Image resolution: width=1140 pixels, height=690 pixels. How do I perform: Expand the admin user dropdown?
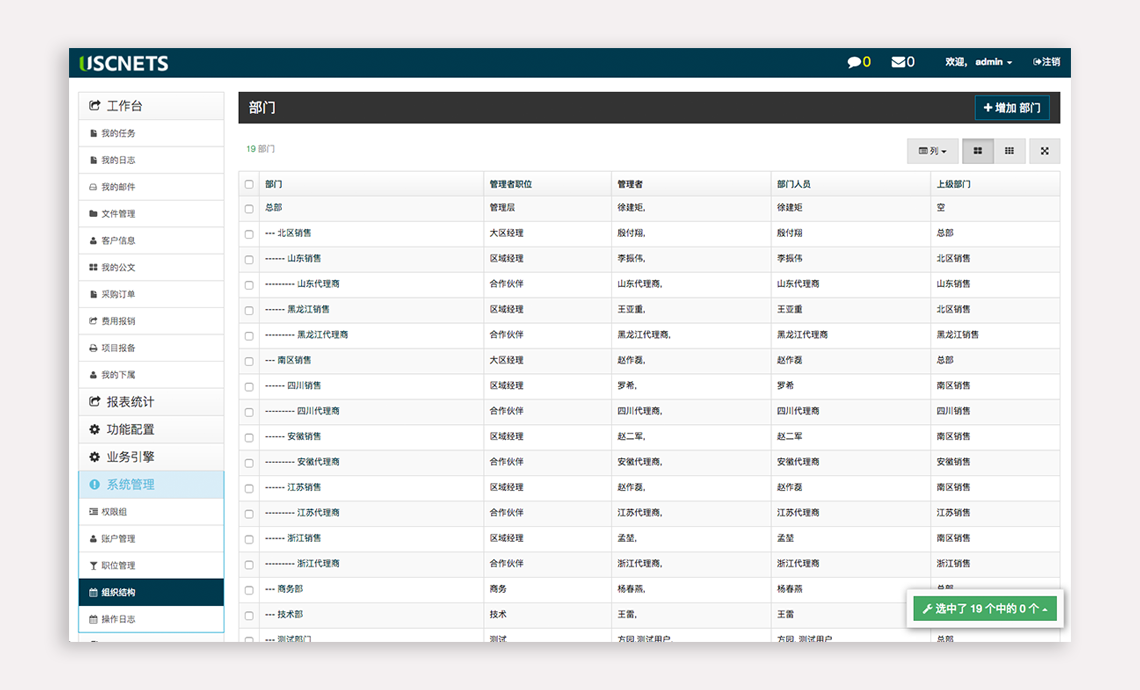(993, 62)
